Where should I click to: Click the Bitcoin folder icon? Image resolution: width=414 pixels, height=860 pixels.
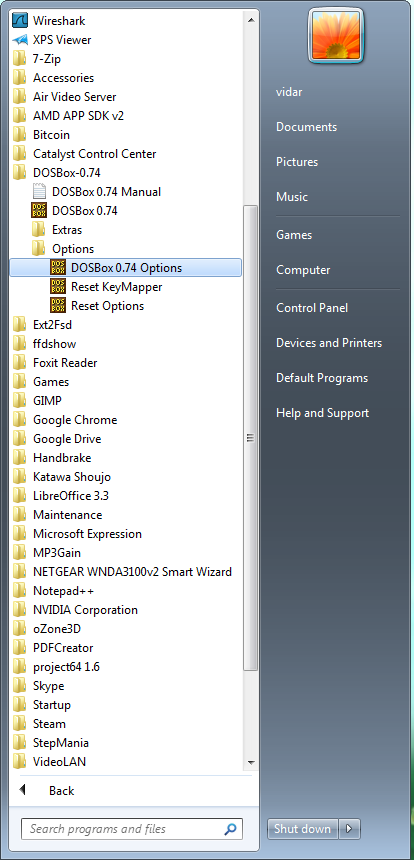pos(20,135)
